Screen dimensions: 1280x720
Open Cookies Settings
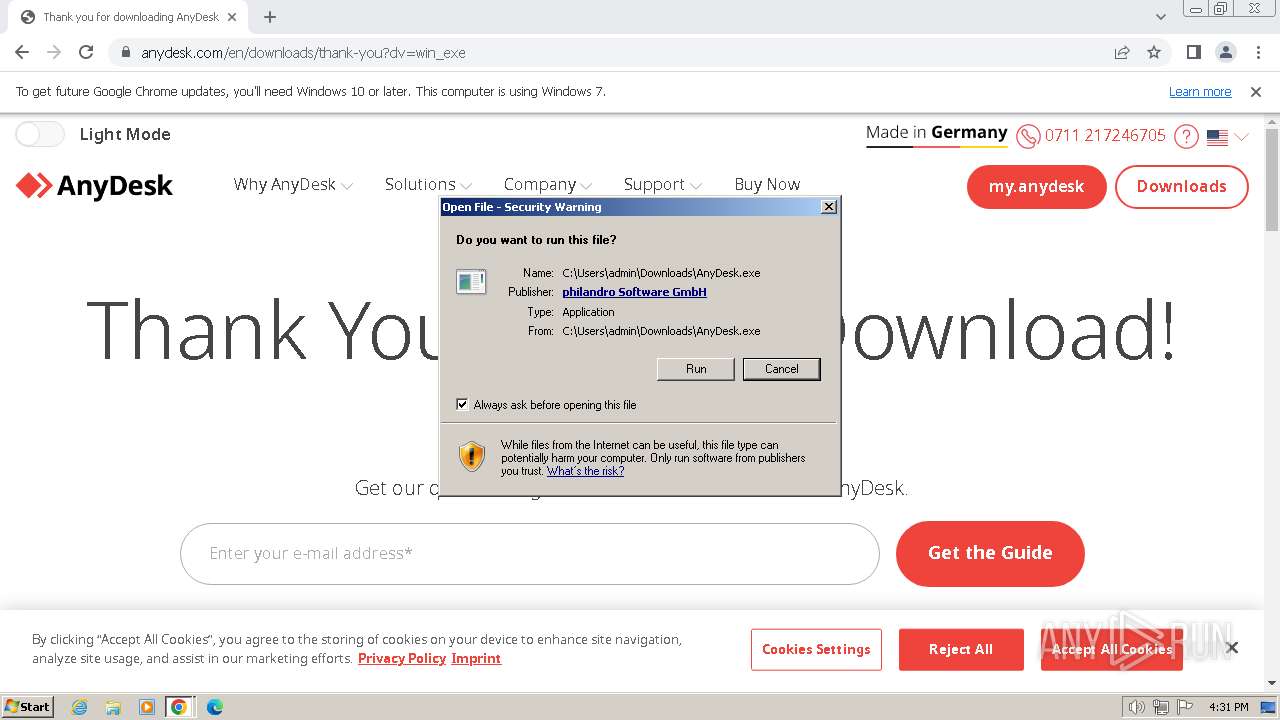tap(816, 649)
